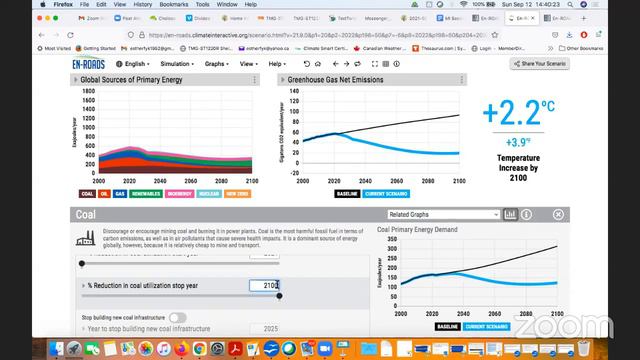Viewport: 640px width, 360px height.
Task: Bookmark this page with the star icon
Action: tap(495, 35)
